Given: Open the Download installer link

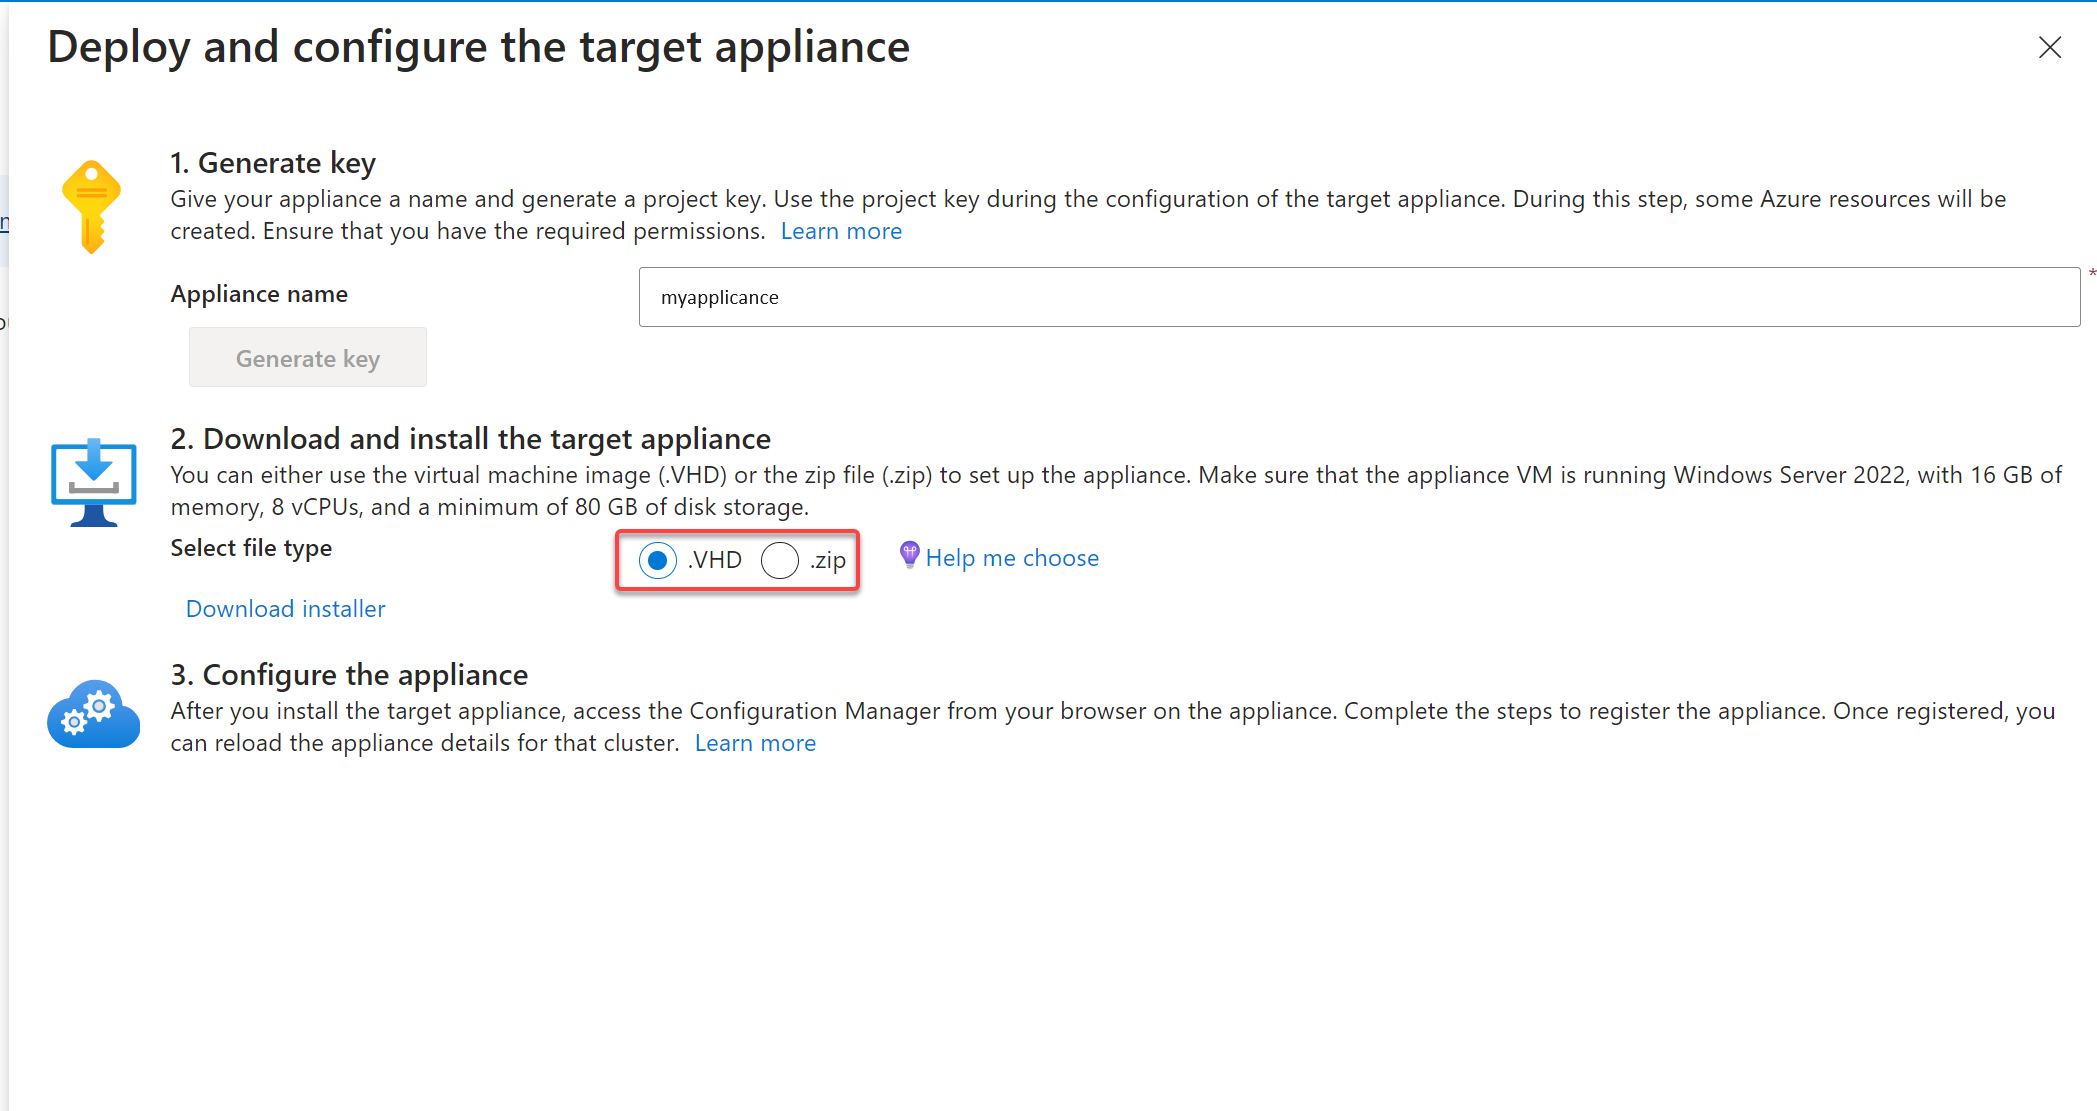Looking at the screenshot, I should click(x=284, y=608).
